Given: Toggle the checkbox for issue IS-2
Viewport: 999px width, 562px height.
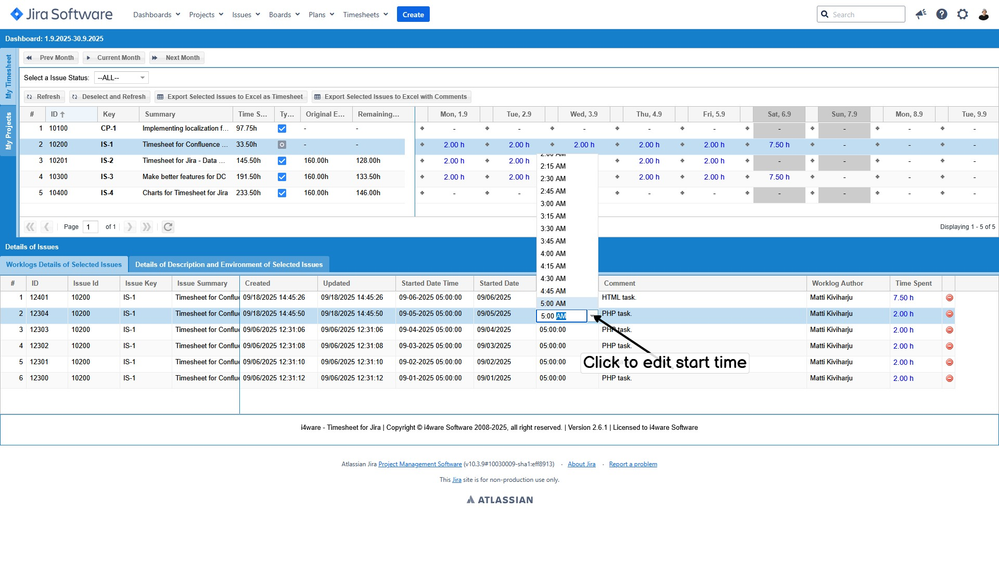Looking at the screenshot, I should [x=282, y=161].
